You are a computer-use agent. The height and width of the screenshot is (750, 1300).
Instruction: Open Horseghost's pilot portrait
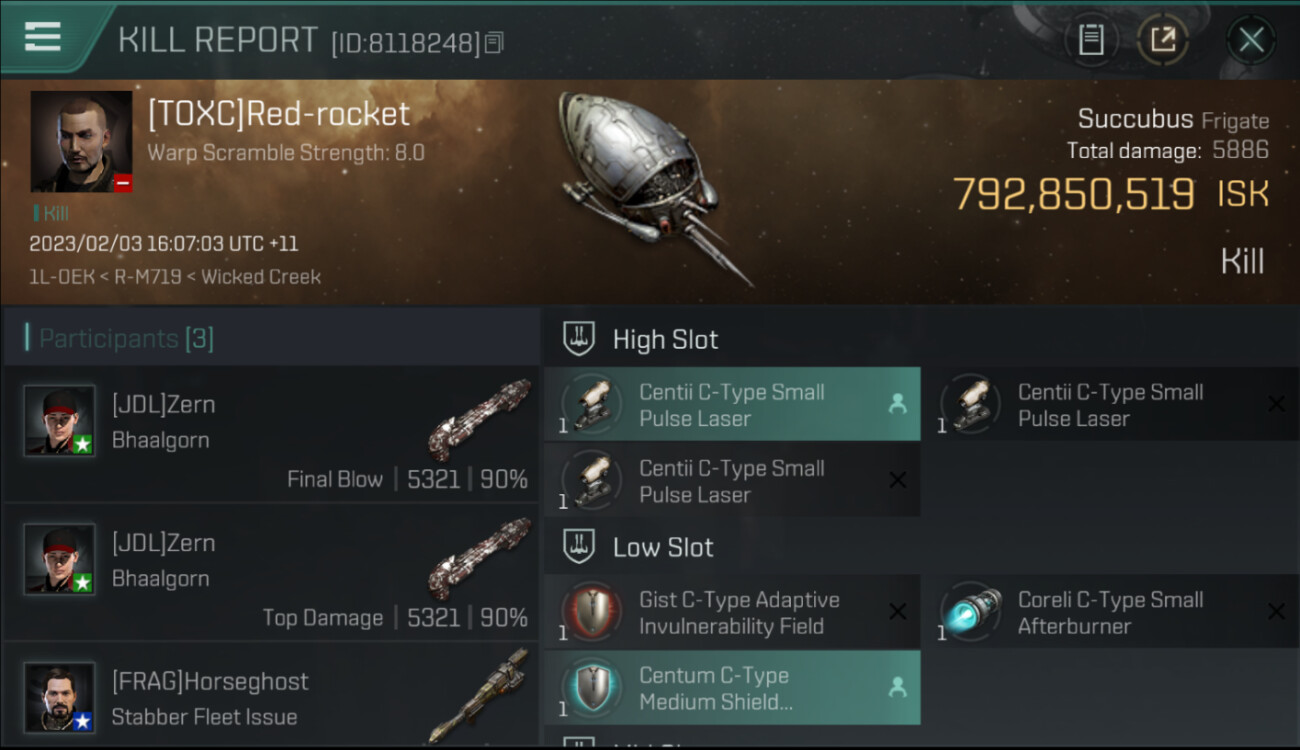(60, 697)
